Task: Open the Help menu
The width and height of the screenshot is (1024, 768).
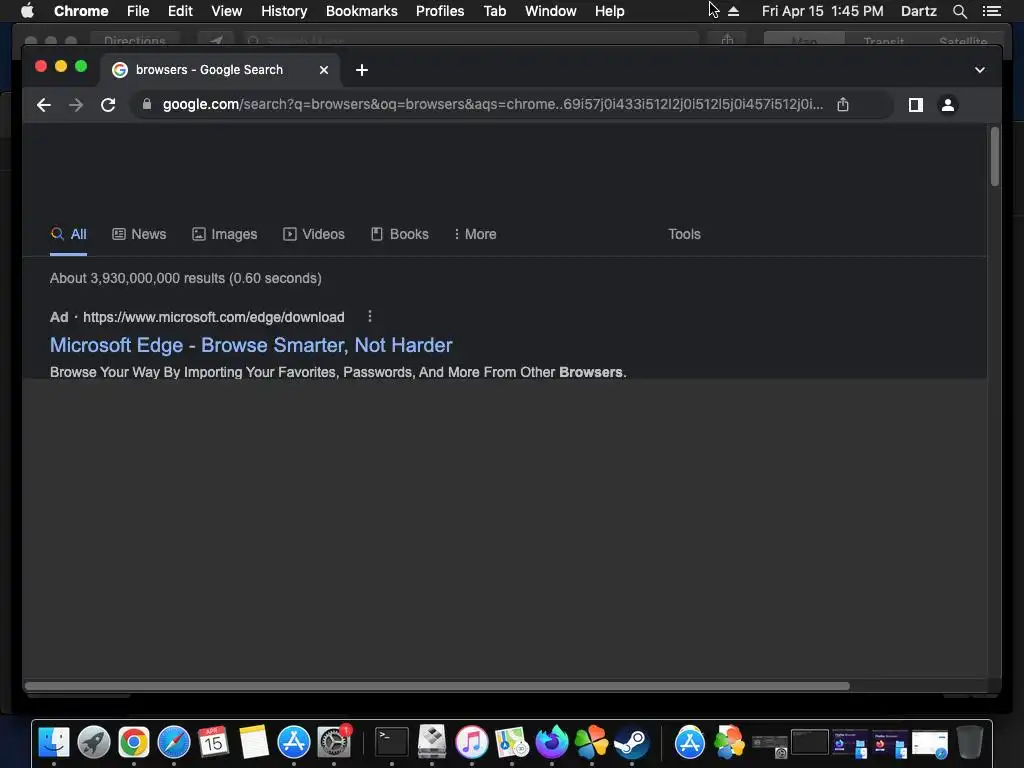Action: tap(609, 11)
